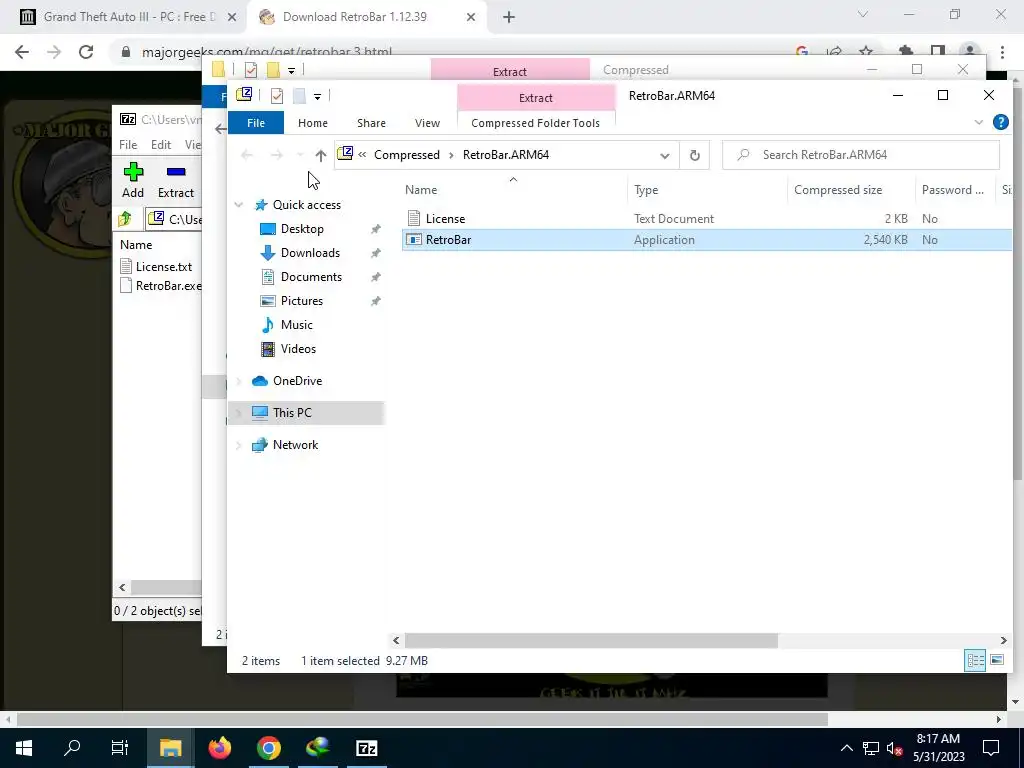Switch to Details view icon in status bar

pos(976,660)
